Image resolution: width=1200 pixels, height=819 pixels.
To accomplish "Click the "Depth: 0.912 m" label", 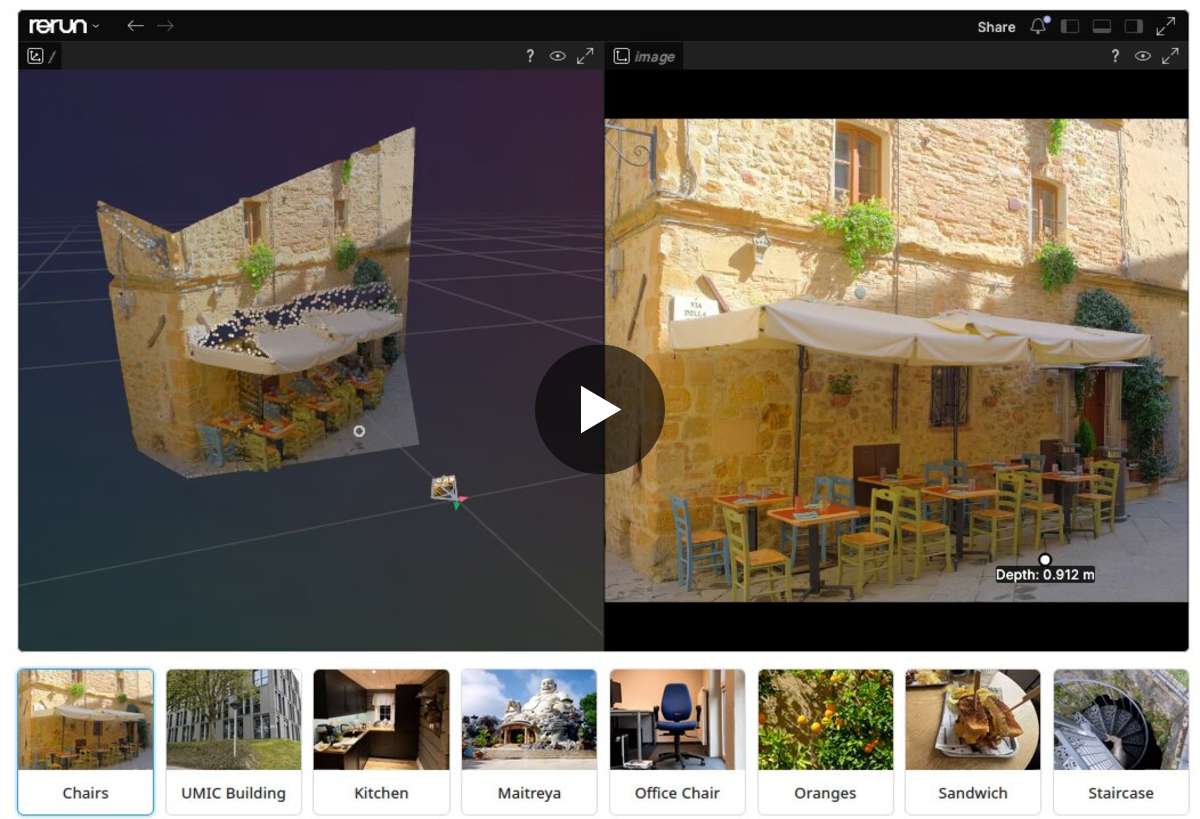I will (1045, 575).
